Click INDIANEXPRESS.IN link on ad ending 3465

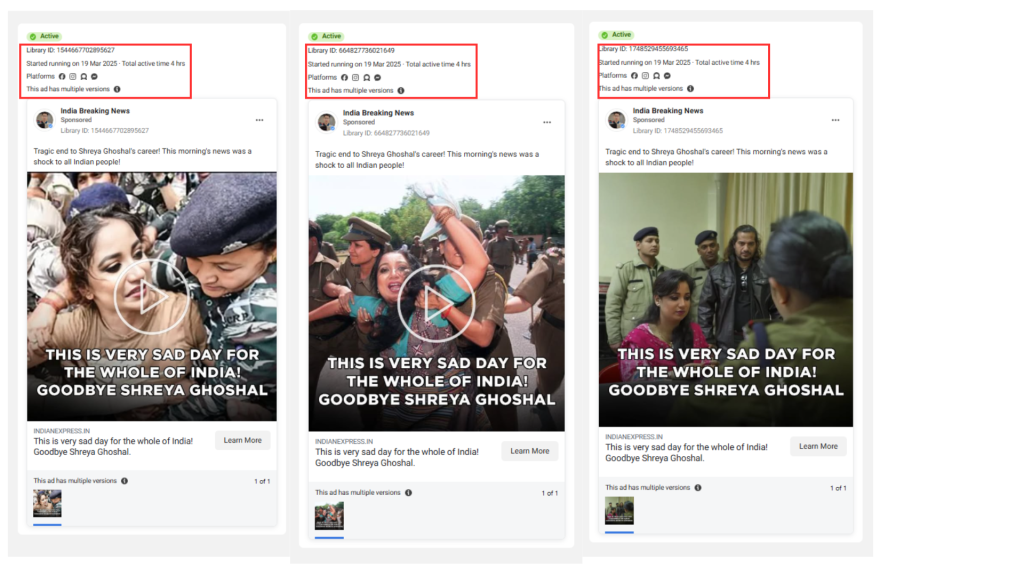633,436
